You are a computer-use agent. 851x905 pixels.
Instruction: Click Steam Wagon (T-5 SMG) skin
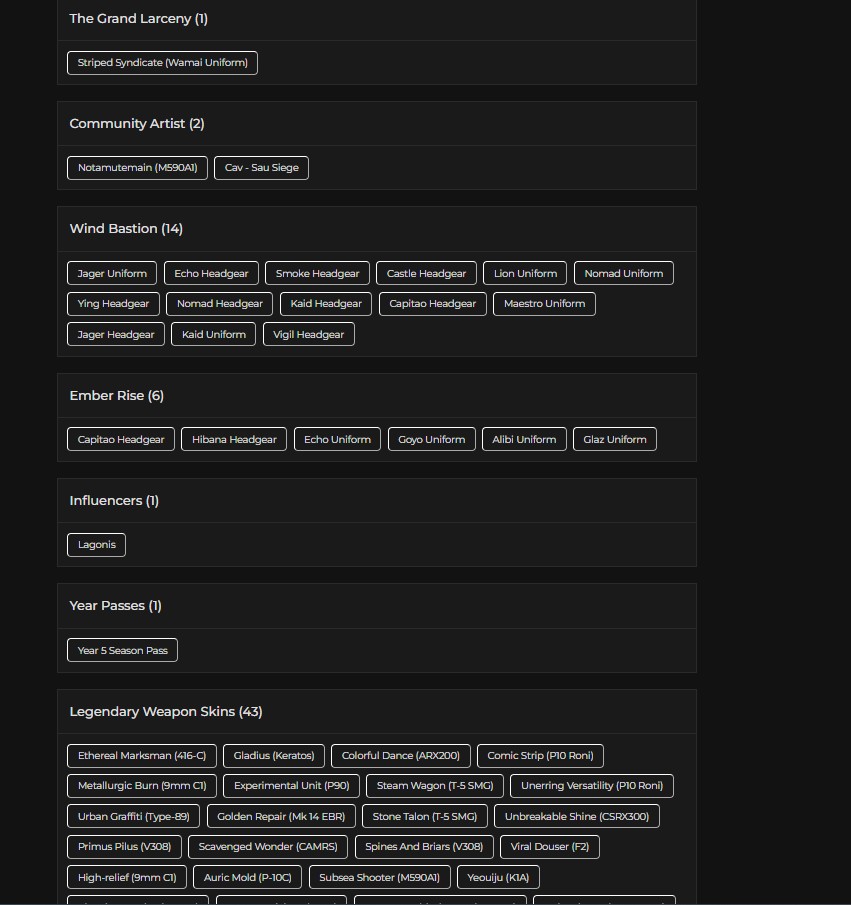[435, 786]
